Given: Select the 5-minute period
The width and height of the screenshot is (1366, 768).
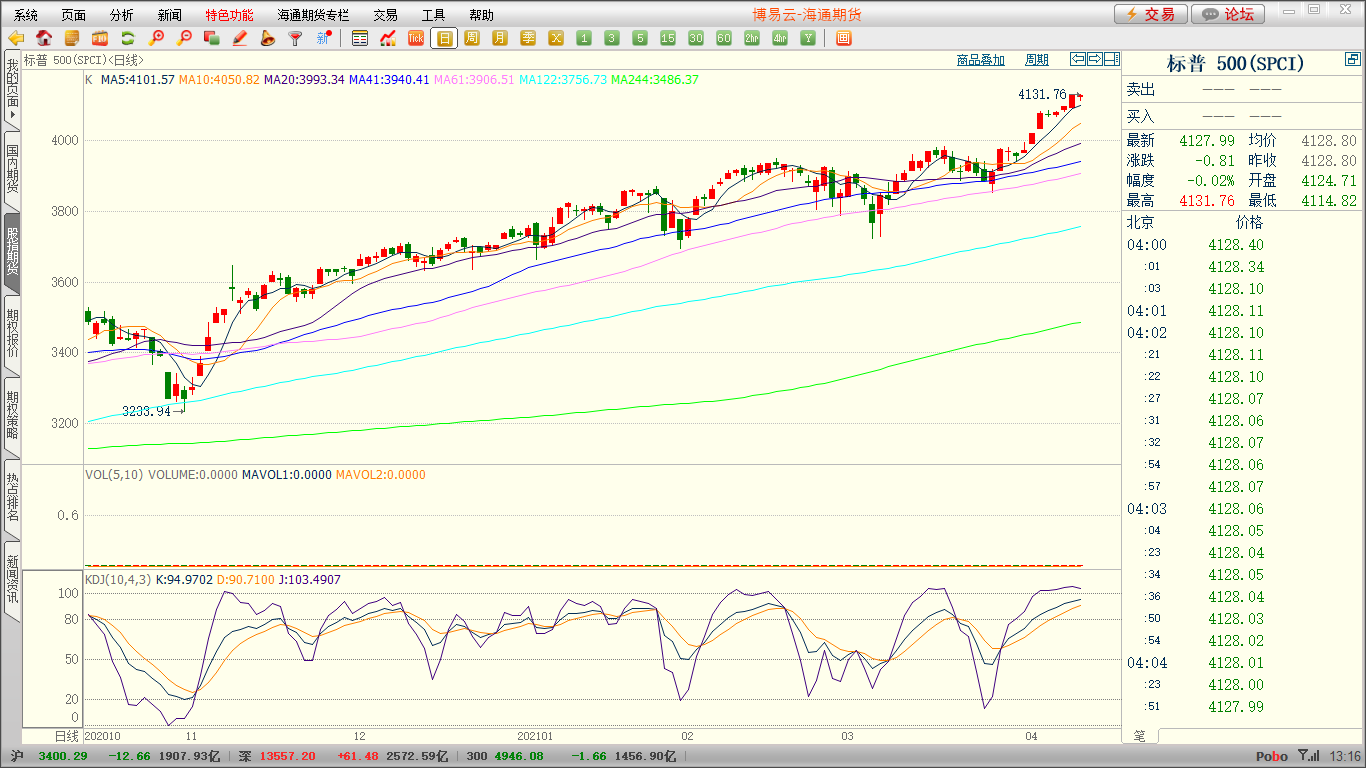Looking at the screenshot, I should (x=640, y=38).
